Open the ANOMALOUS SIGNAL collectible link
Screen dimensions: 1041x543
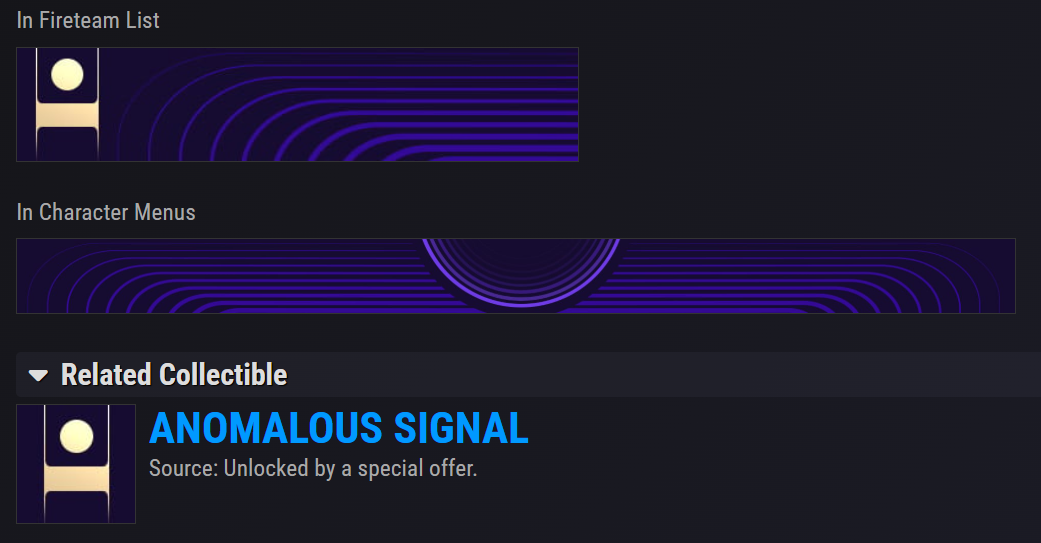tap(339, 428)
